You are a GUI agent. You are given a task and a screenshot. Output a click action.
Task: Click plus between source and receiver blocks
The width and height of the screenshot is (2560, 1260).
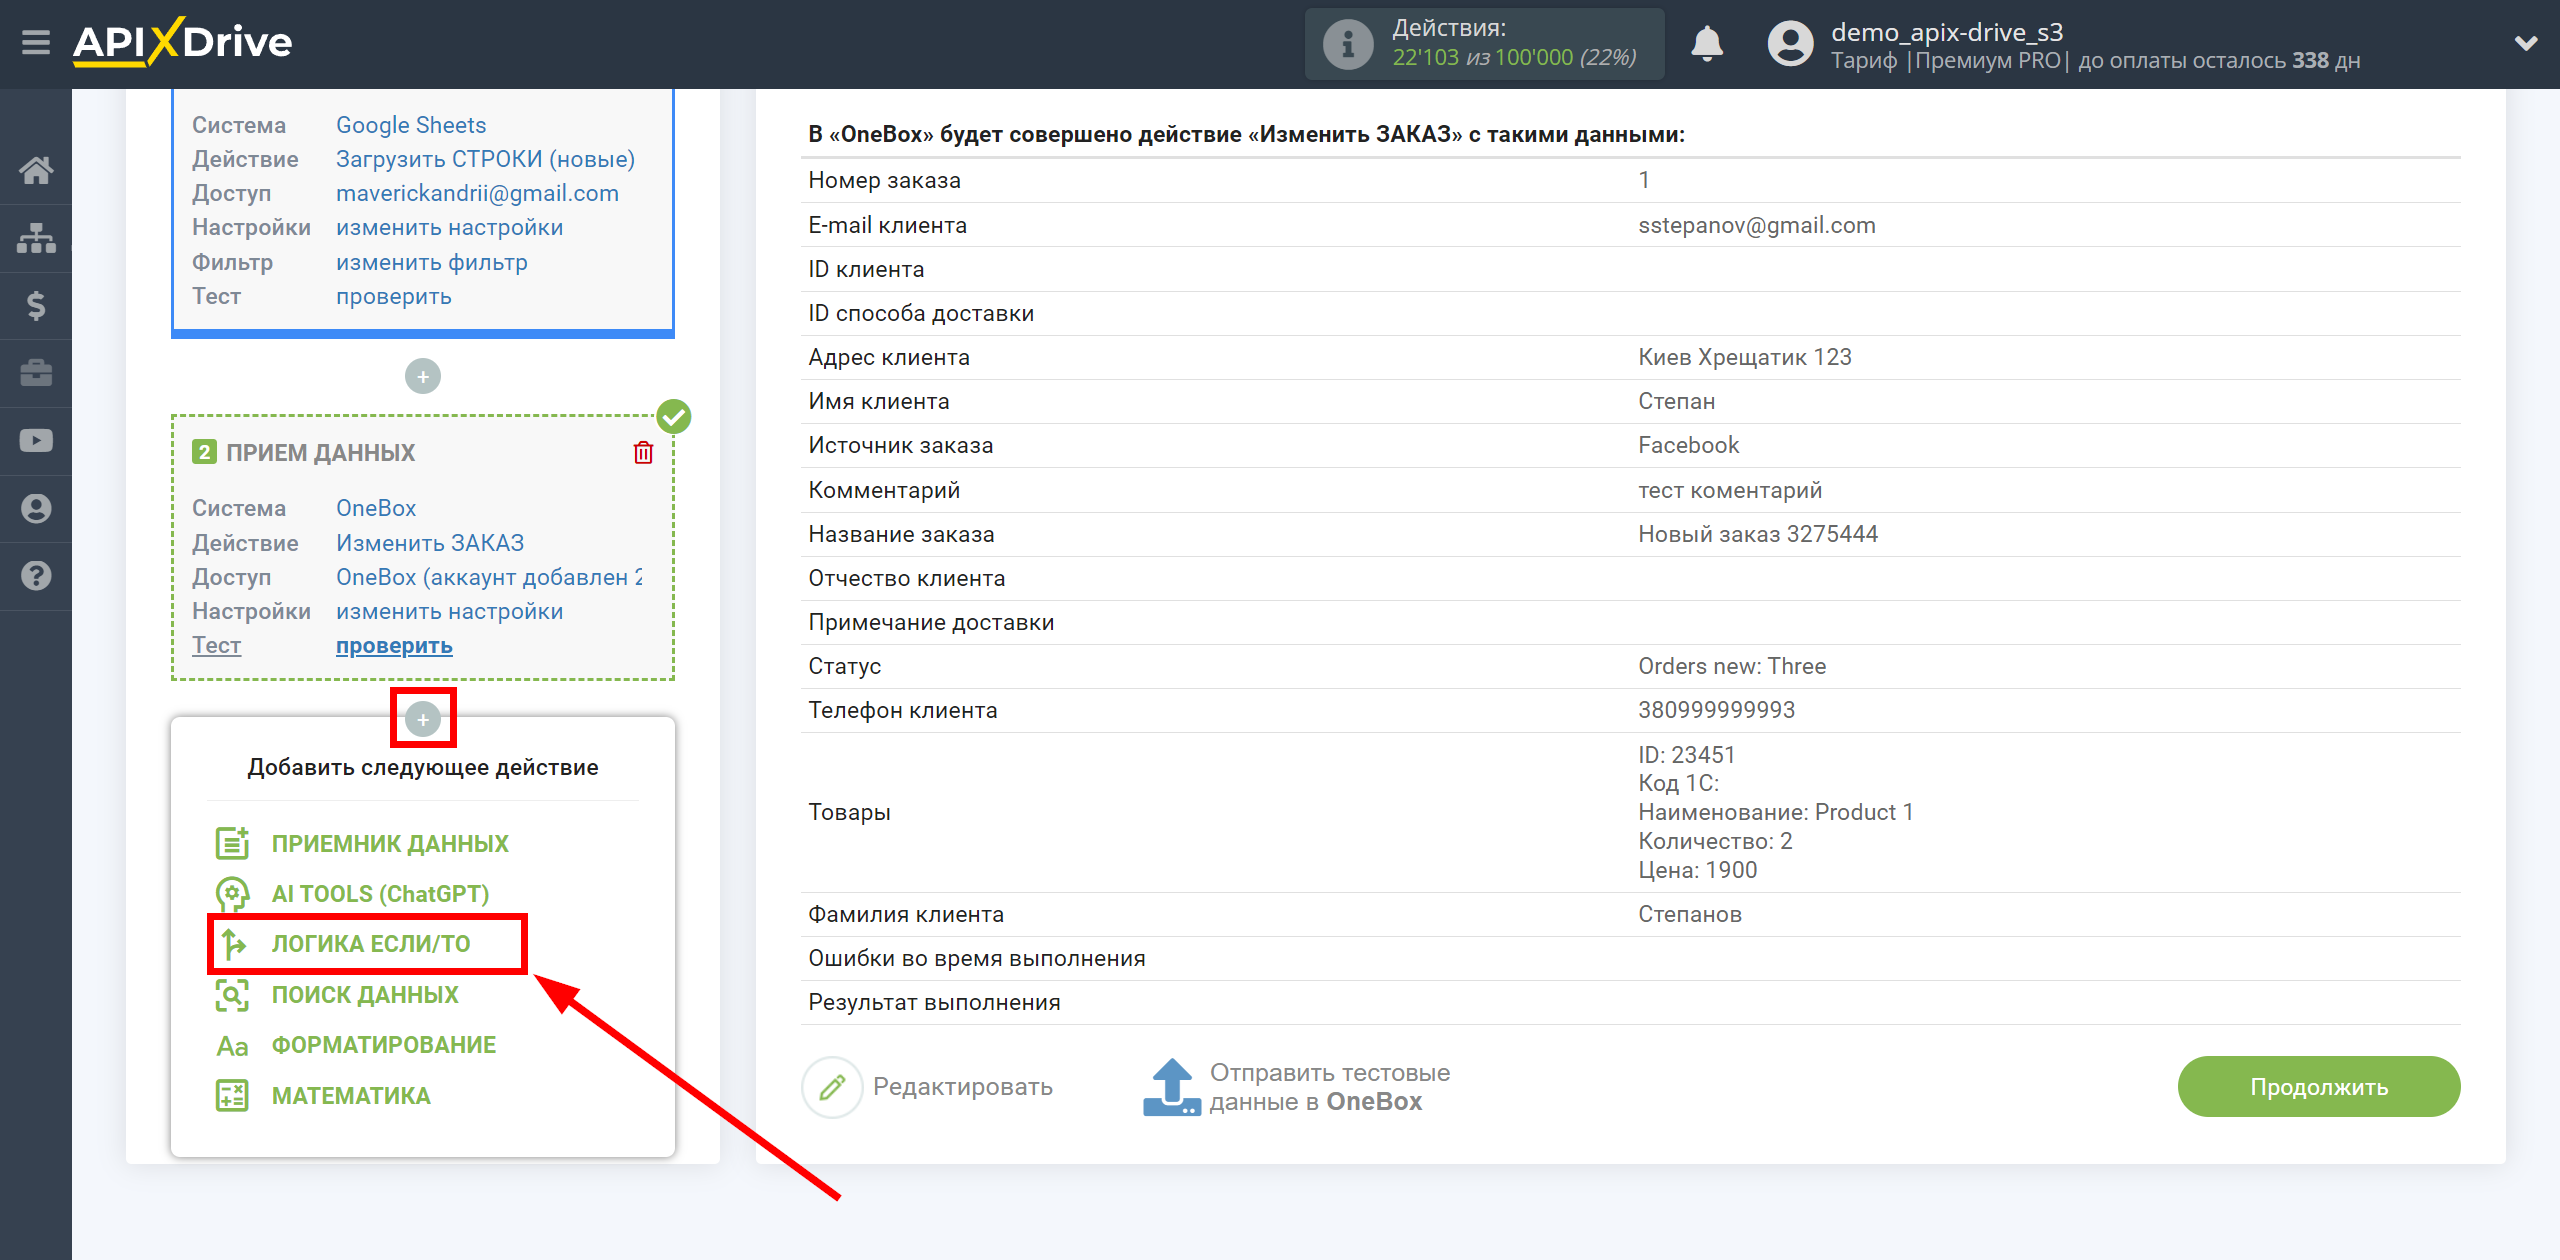pos(423,377)
